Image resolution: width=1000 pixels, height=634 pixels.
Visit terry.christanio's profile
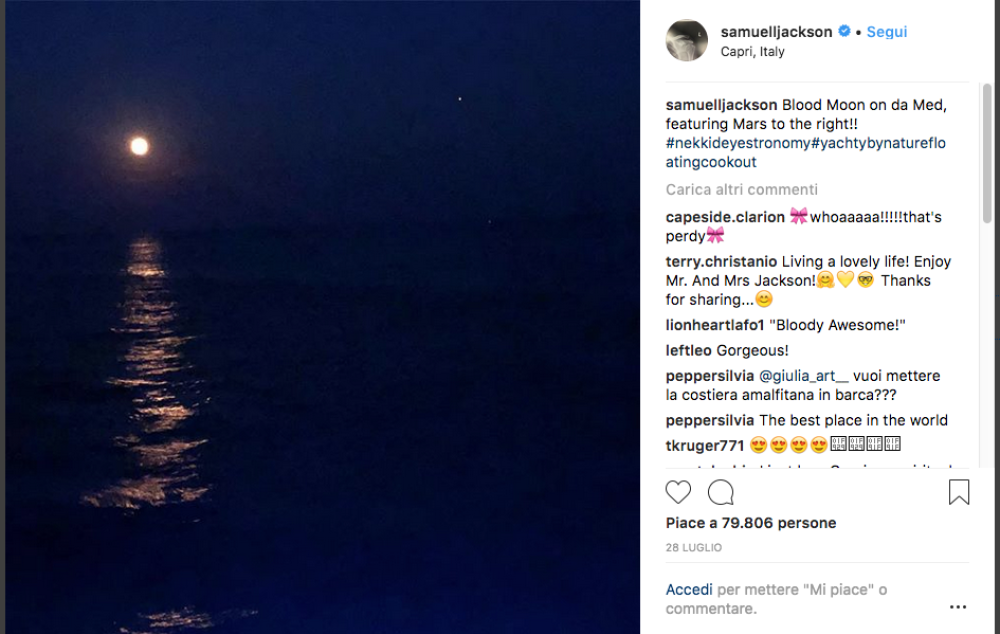click(x=721, y=262)
